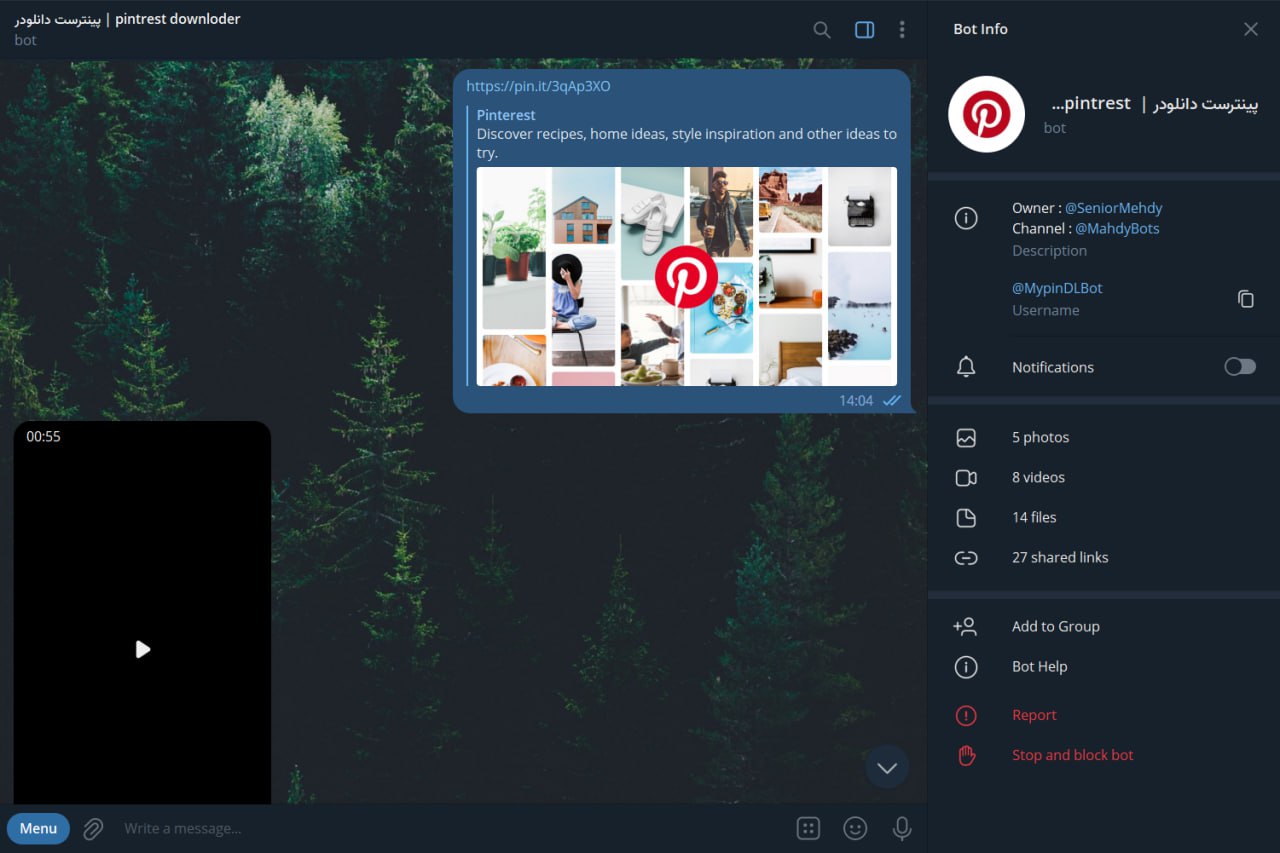Click the 14:04 message timestamp
This screenshot has height=853, width=1280.
coord(856,400)
